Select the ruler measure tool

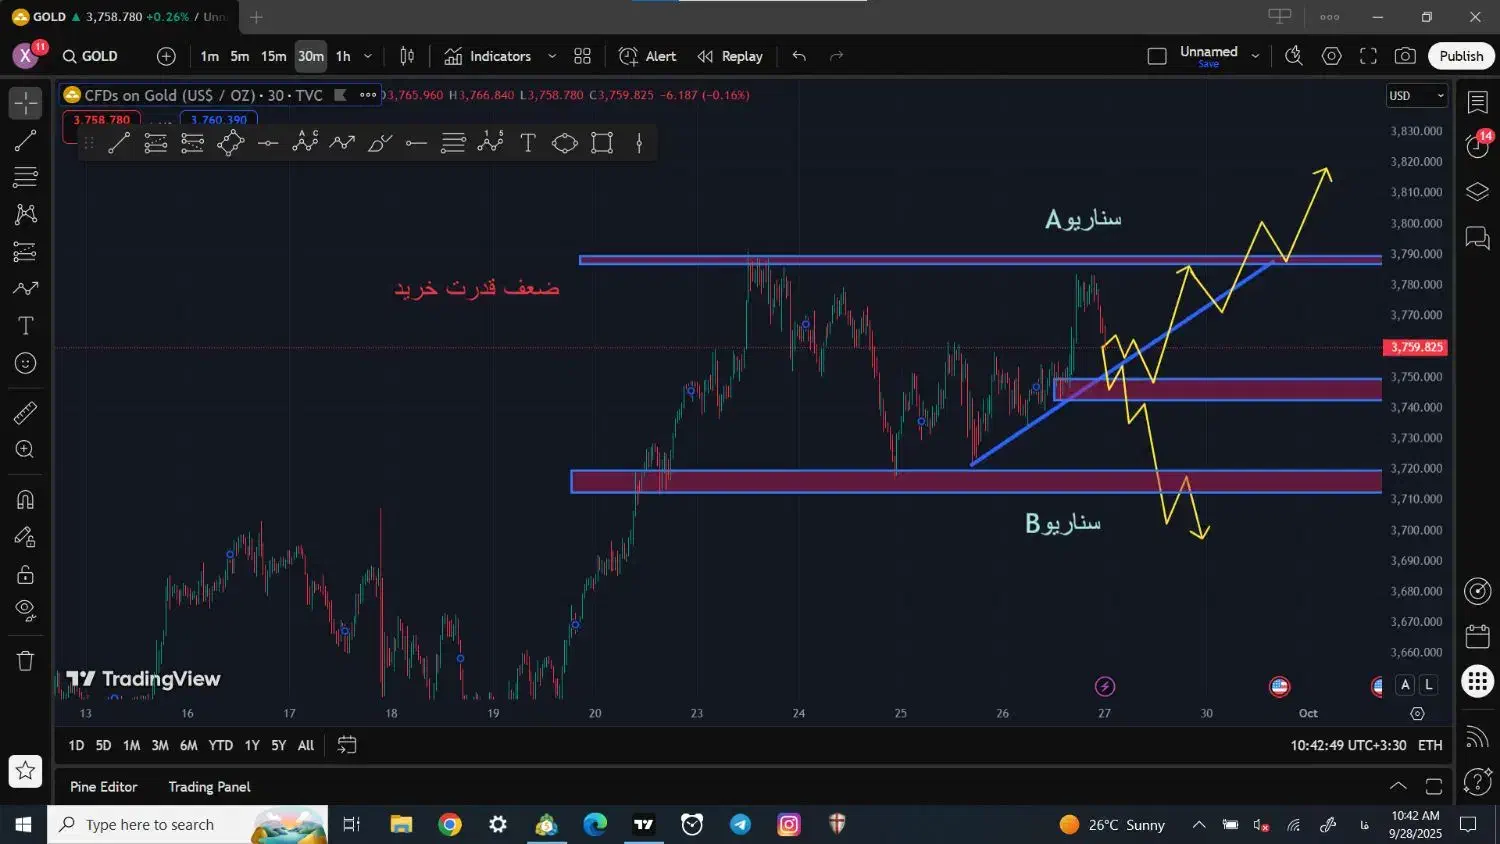point(25,412)
